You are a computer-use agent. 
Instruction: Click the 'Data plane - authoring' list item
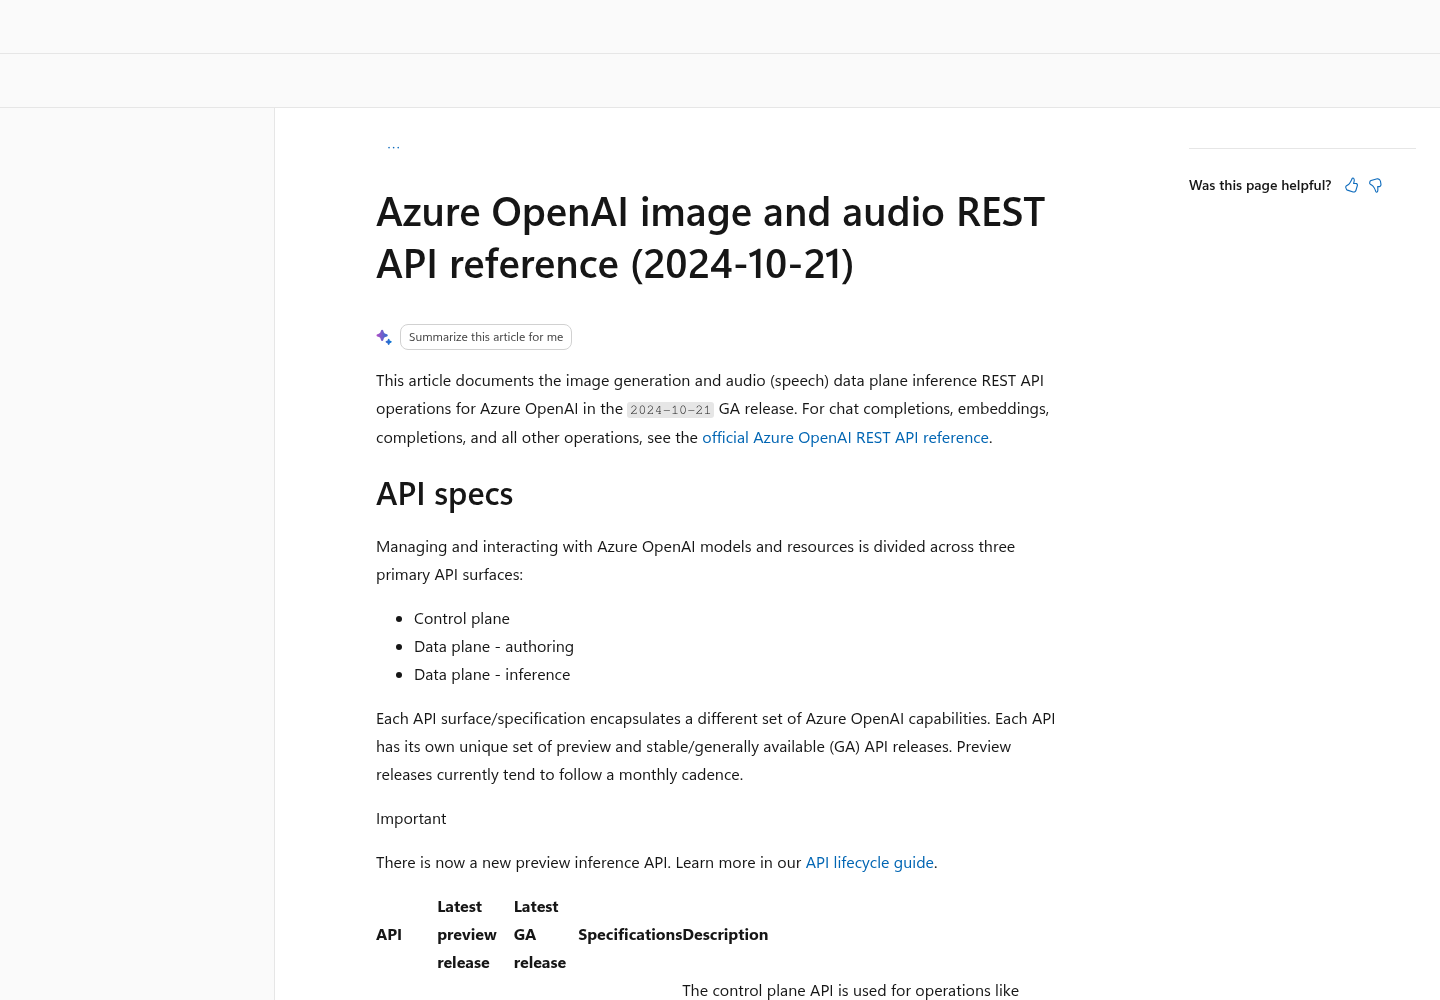pos(494,646)
